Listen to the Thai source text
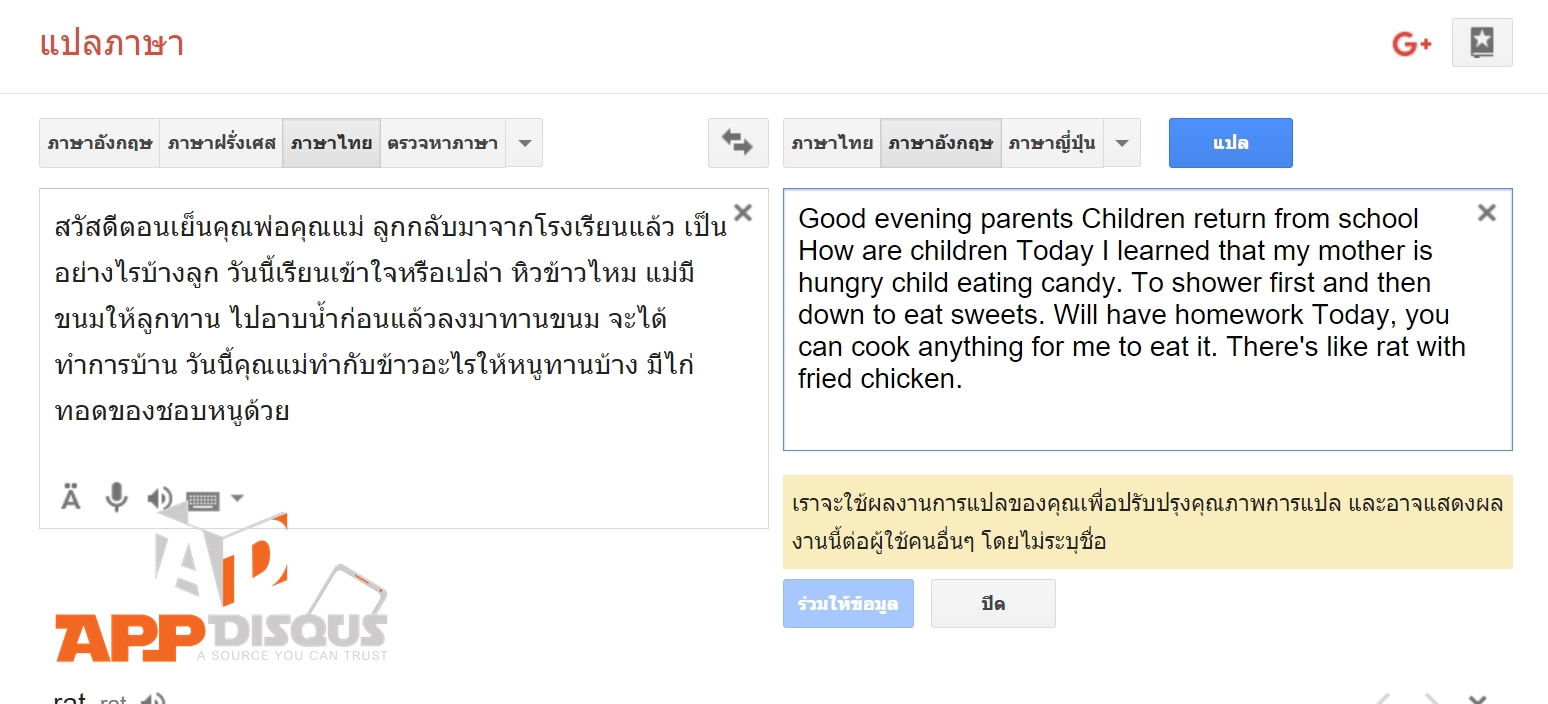Image resolution: width=1548 pixels, height=704 pixels. [161, 497]
